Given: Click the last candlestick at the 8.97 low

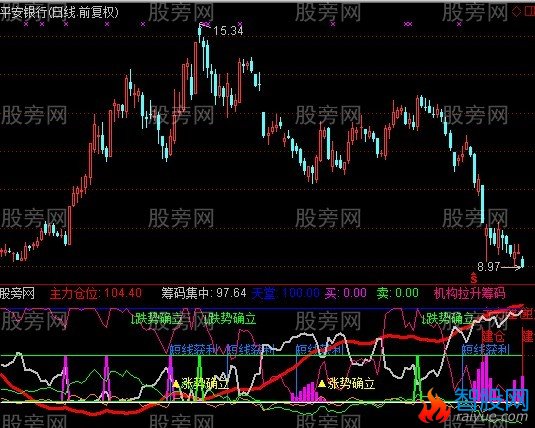Looking at the screenshot, I should (x=522, y=262).
